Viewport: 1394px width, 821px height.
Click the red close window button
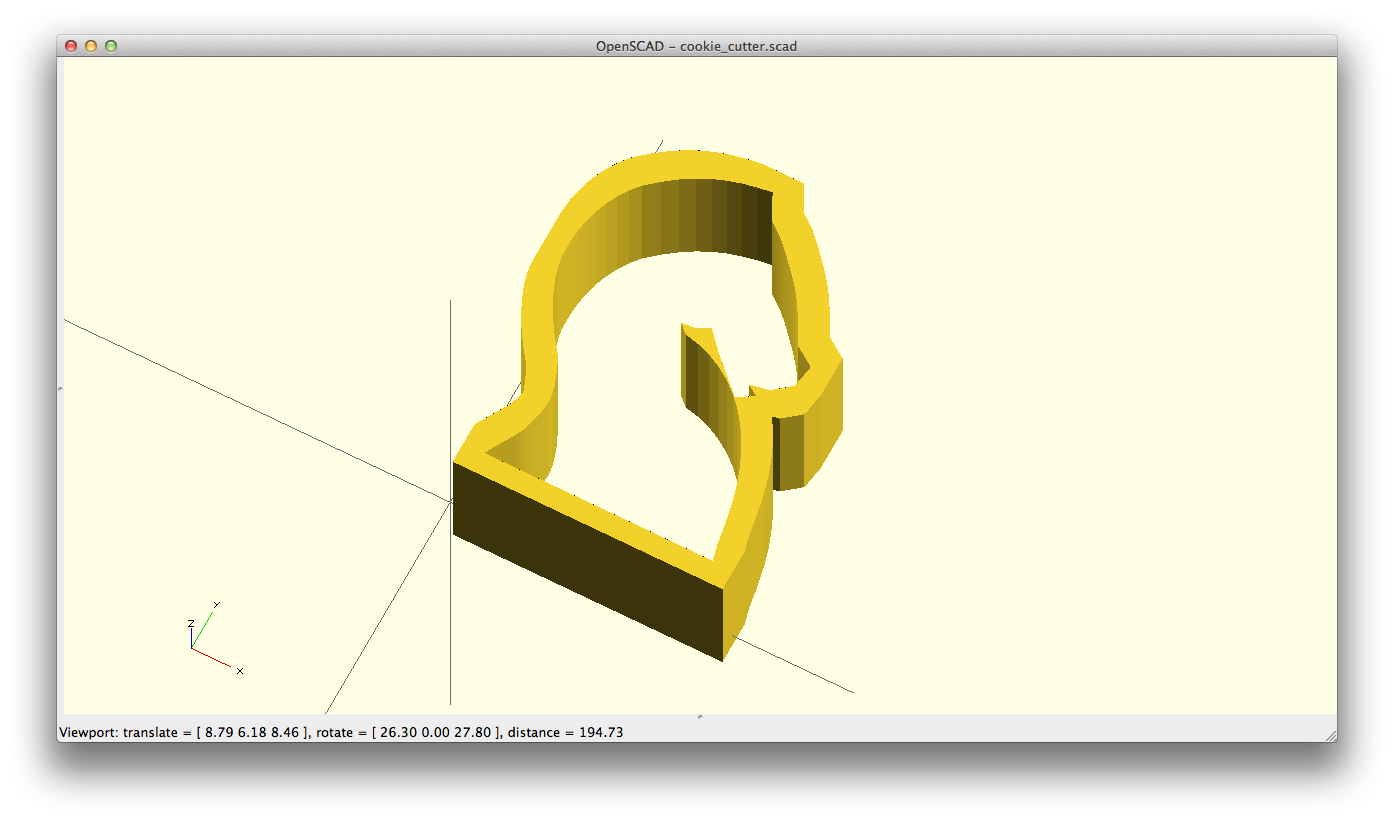71,46
